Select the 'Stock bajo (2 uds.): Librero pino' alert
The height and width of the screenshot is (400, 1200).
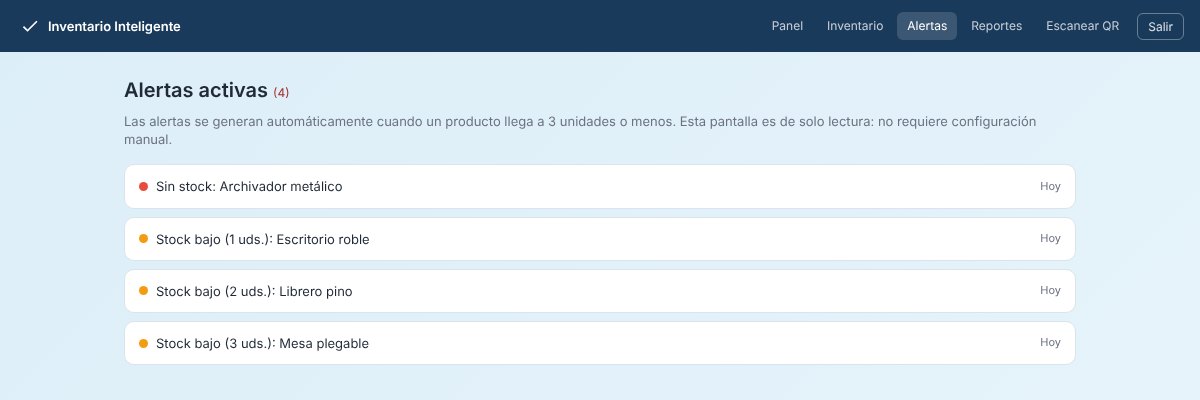point(600,291)
